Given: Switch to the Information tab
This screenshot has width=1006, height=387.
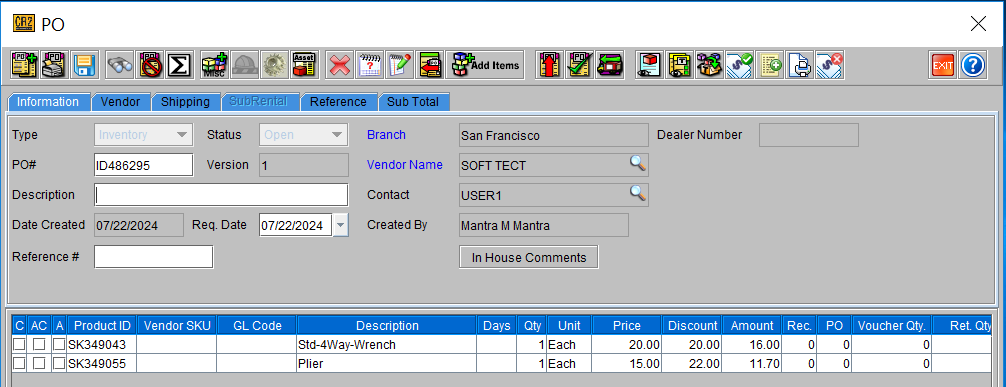Looking at the screenshot, I should pyautogui.click(x=48, y=102).
